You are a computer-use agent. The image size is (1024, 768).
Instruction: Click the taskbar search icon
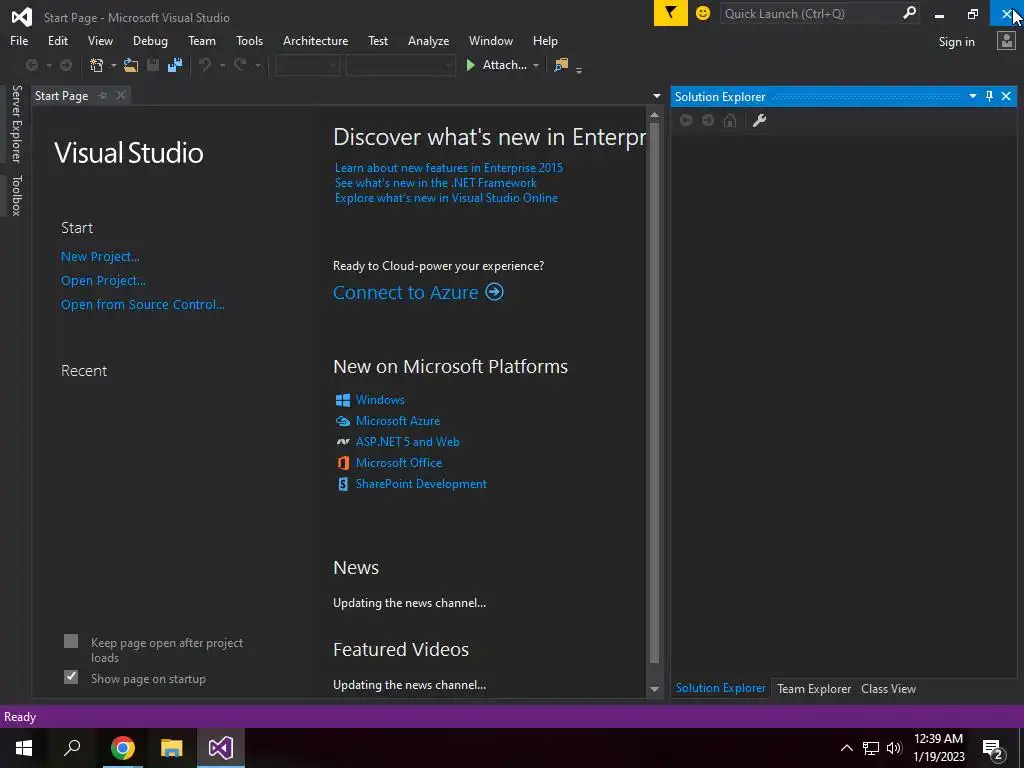(72, 748)
